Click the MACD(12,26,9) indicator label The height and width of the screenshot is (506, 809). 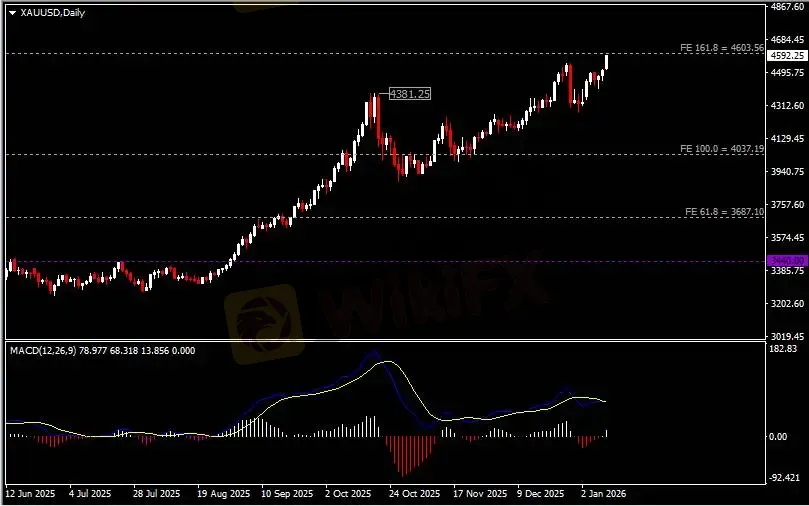point(102,350)
